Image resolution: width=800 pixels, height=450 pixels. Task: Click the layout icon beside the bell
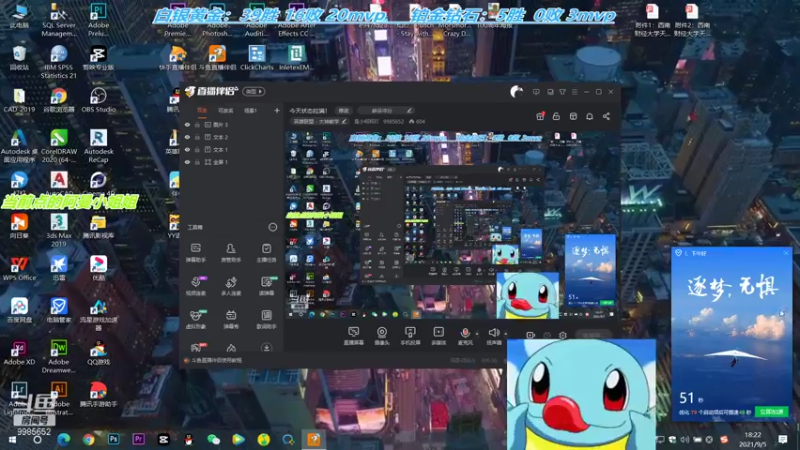point(573,116)
